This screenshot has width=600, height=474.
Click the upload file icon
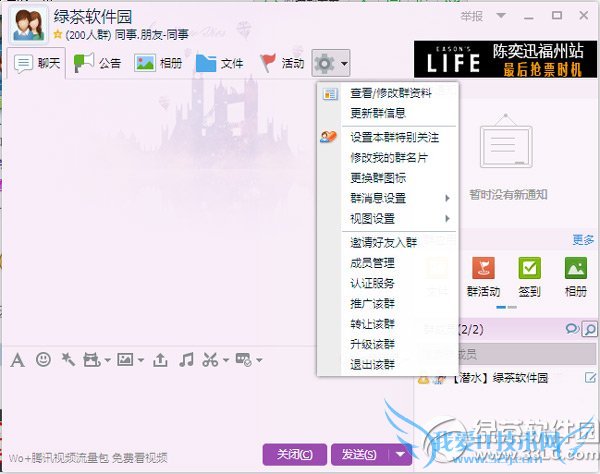[x=160, y=360]
